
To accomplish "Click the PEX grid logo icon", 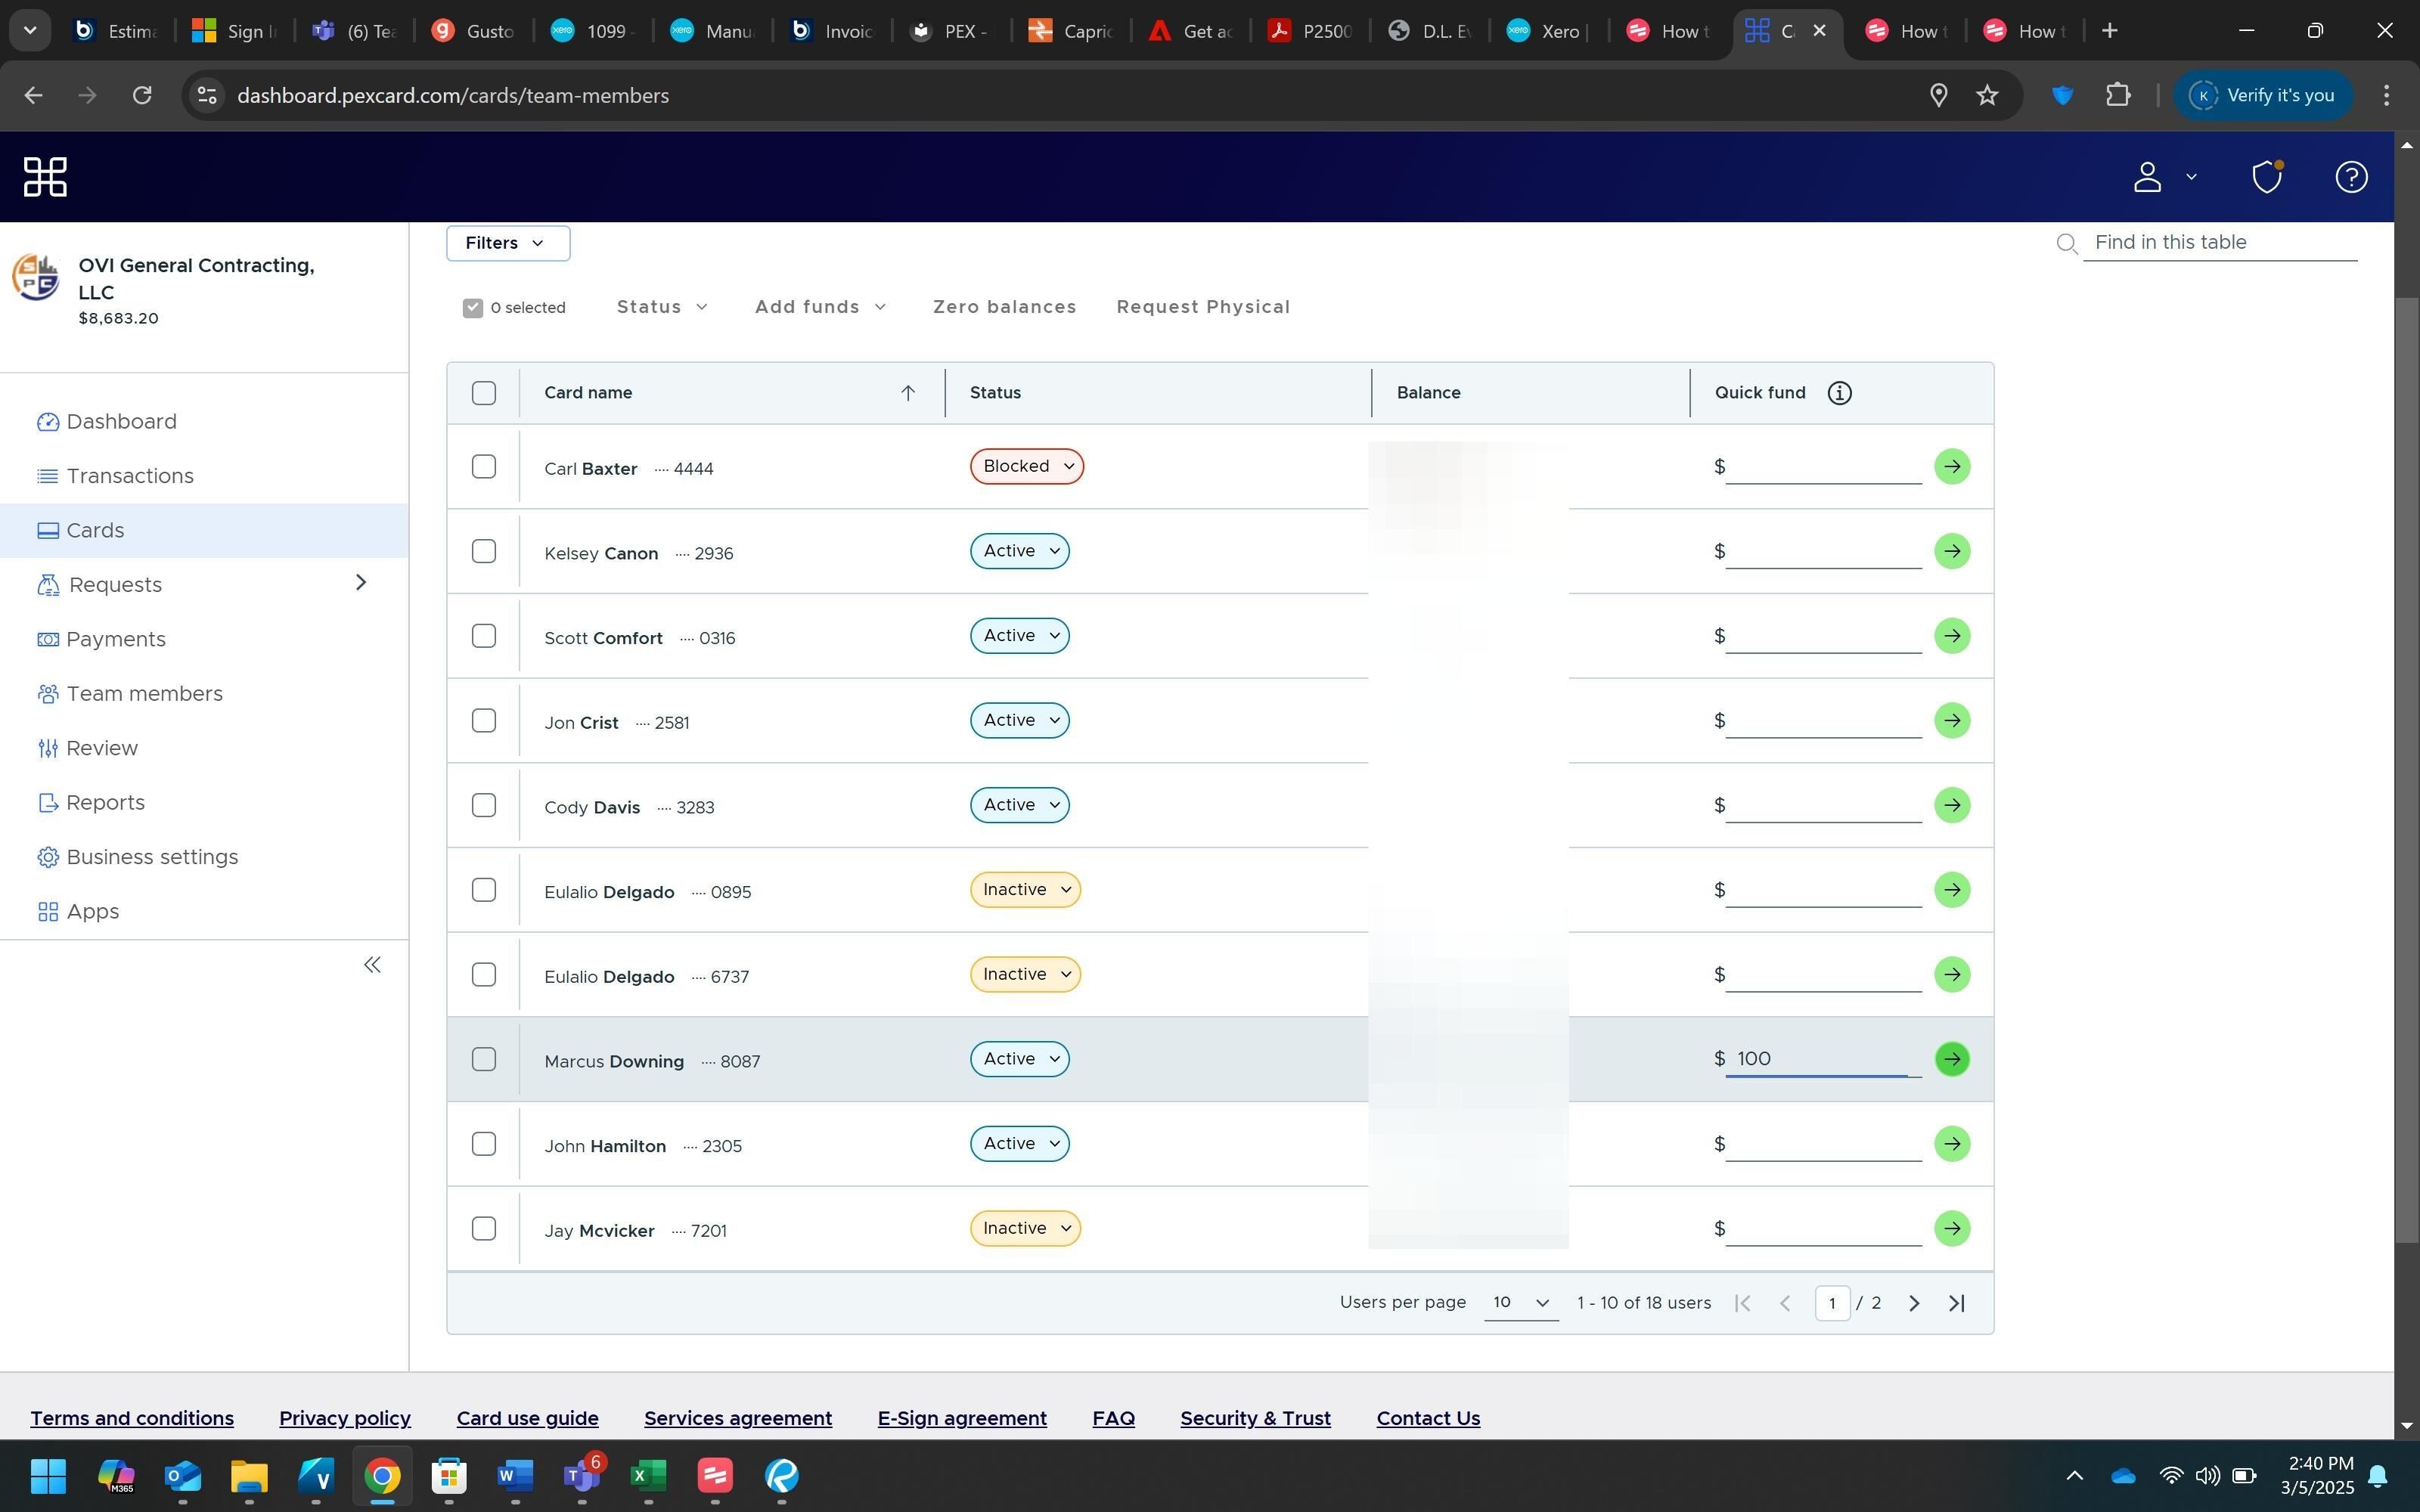I will 45,177.
